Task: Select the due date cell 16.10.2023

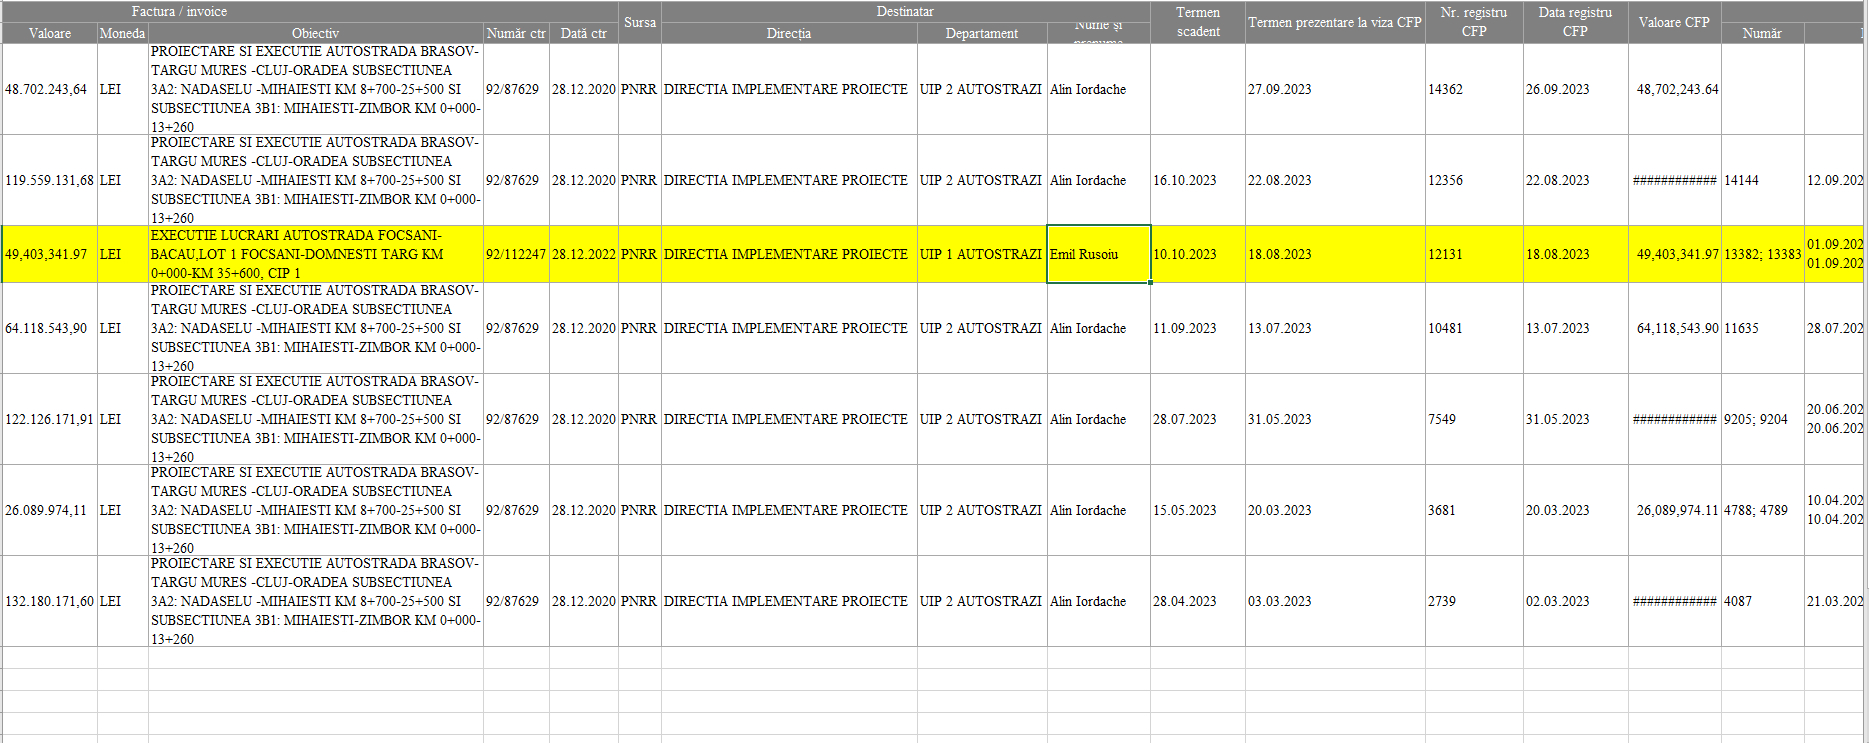Action: pyautogui.click(x=1197, y=180)
